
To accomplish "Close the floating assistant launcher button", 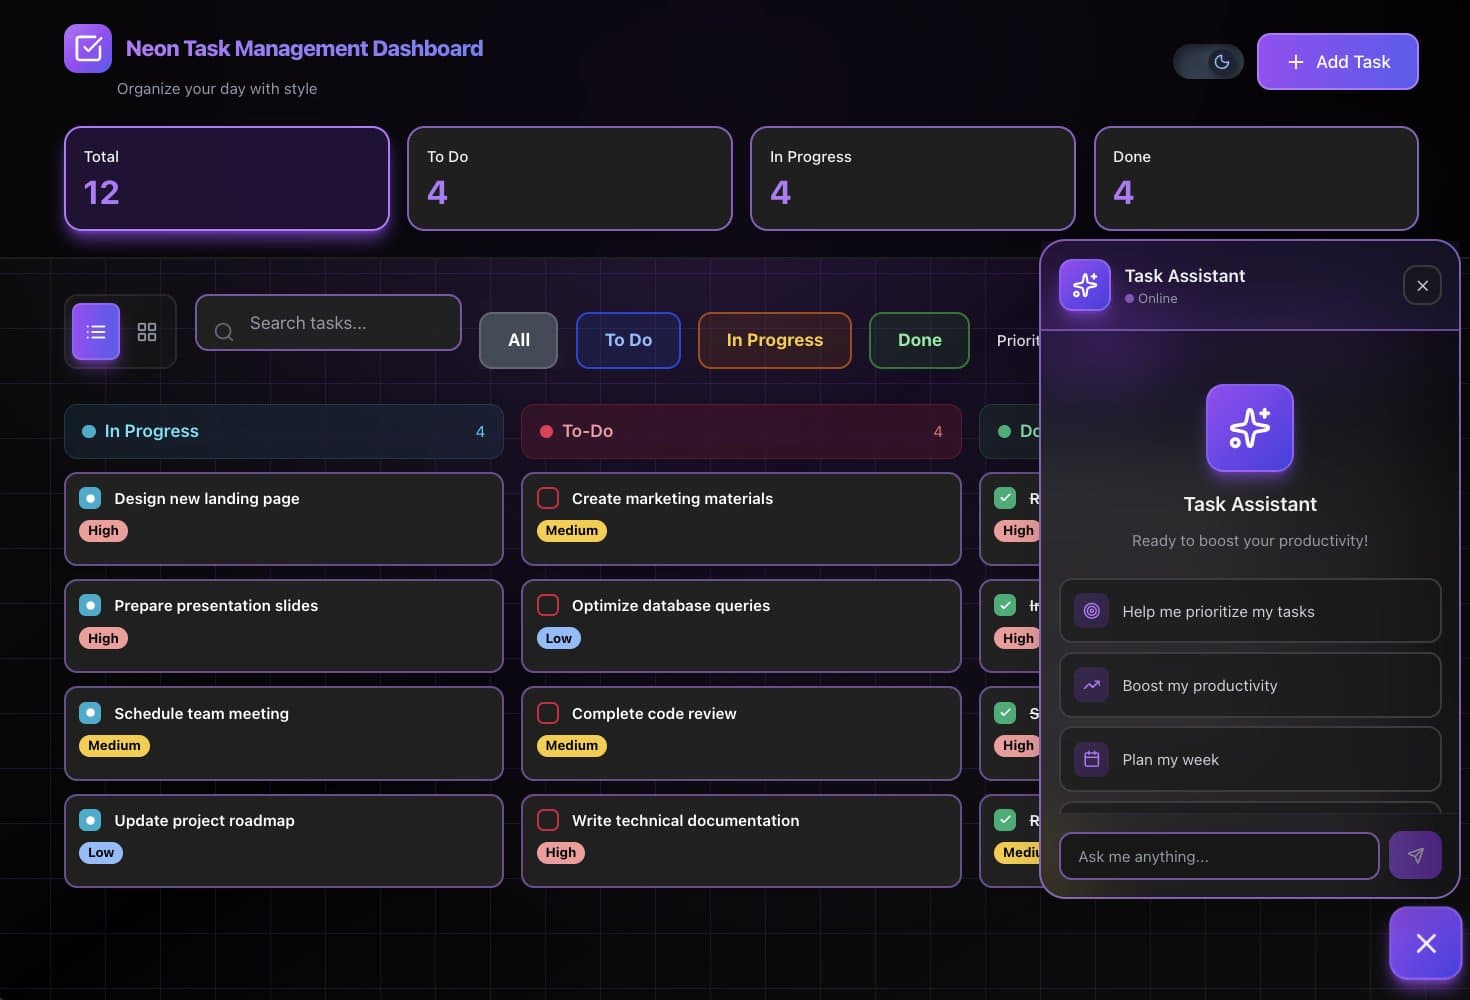I will point(1426,943).
